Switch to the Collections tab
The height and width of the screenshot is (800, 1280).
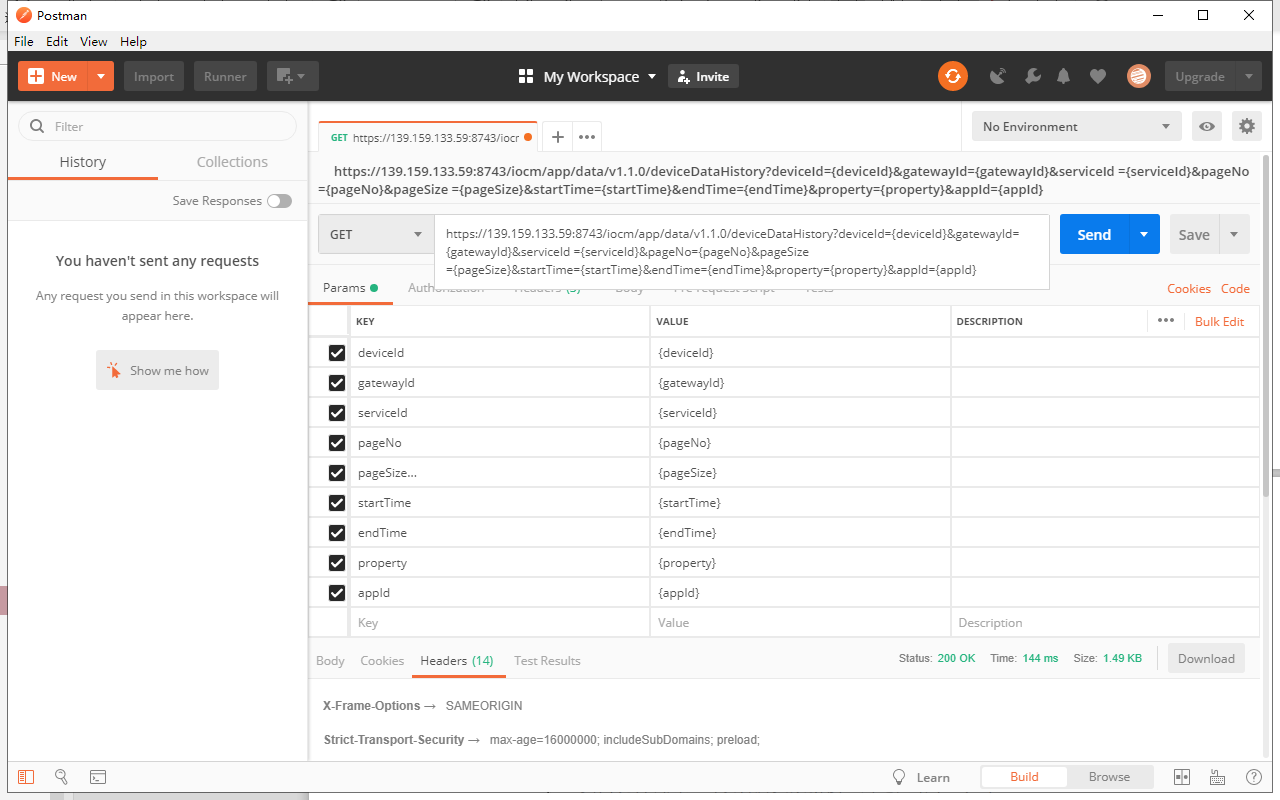[232, 162]
